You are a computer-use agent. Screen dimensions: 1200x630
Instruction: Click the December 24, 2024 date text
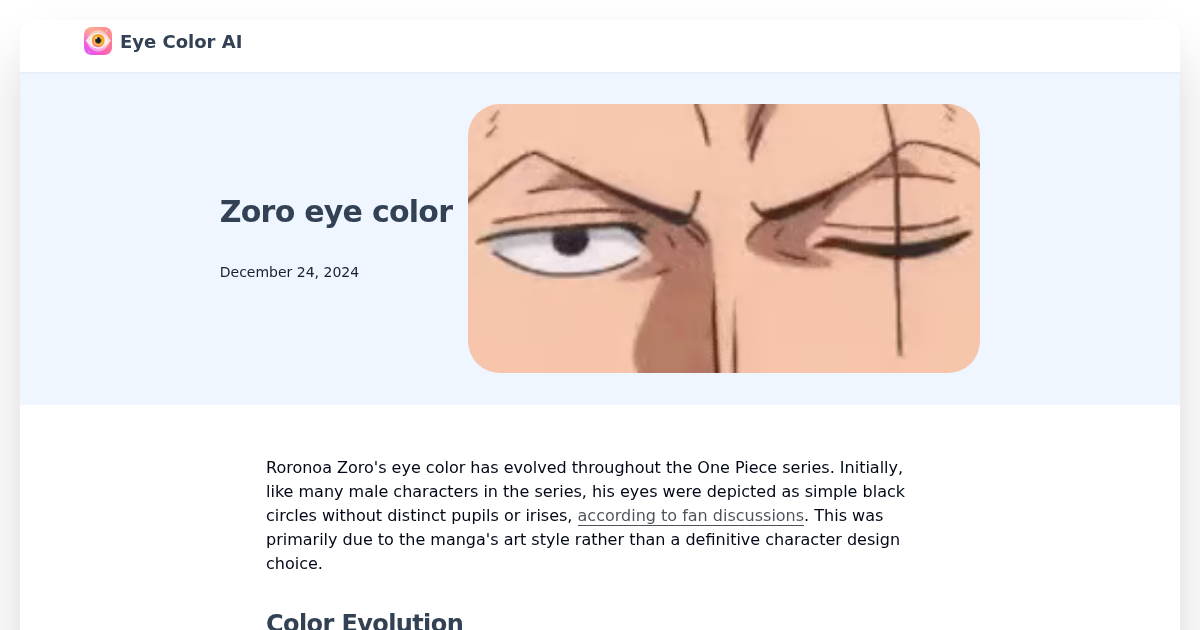coord(289,271)
